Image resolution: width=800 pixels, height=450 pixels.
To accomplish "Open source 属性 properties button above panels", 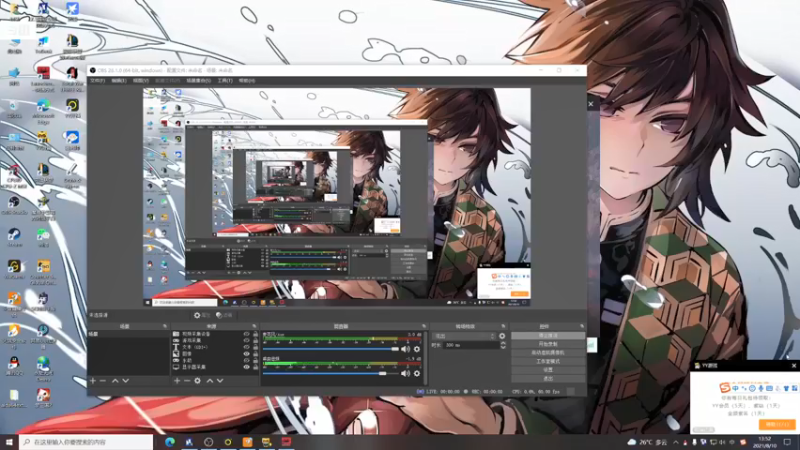I will tap(202, 315).
